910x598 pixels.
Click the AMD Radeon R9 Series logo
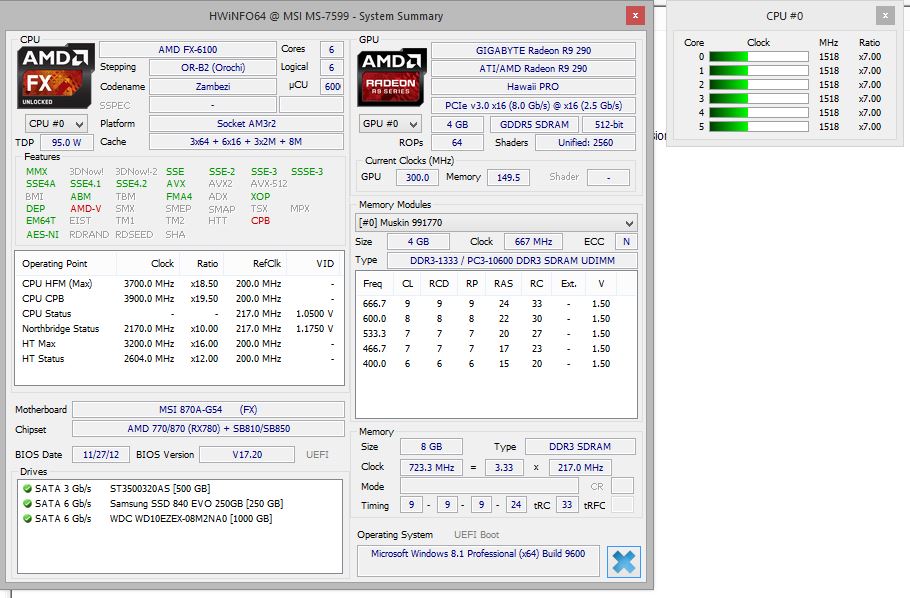point(392,77)
